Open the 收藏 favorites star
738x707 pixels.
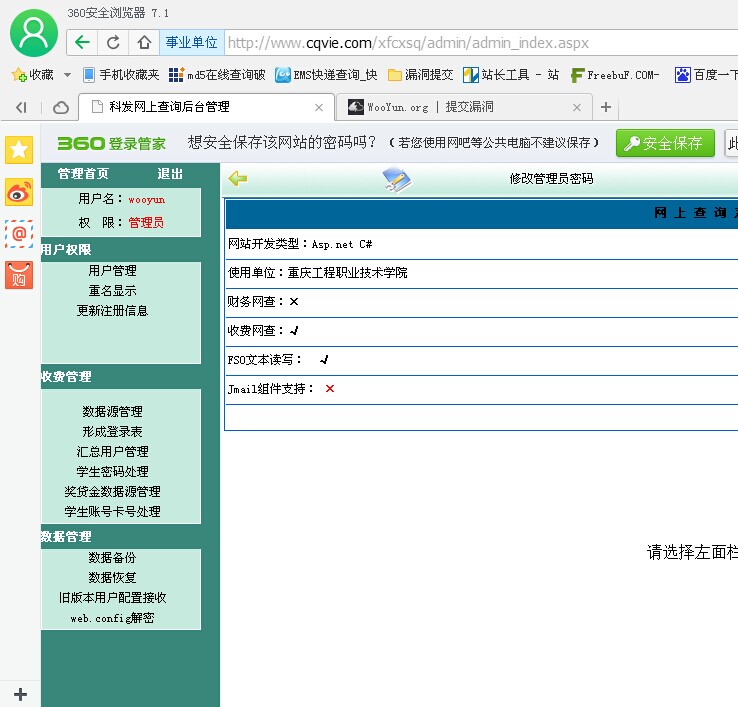tap(32, 75)
